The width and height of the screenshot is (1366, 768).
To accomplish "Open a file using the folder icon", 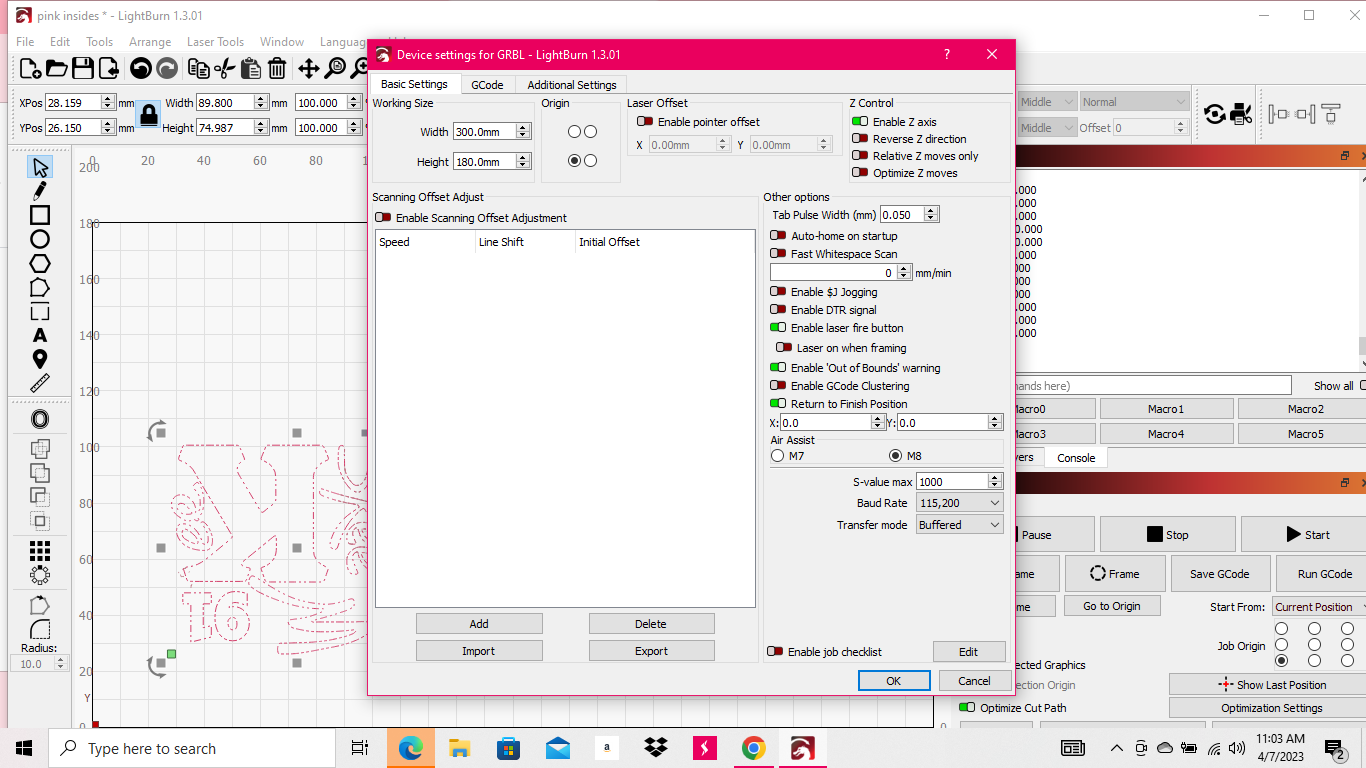I will (x=57, y=68).
